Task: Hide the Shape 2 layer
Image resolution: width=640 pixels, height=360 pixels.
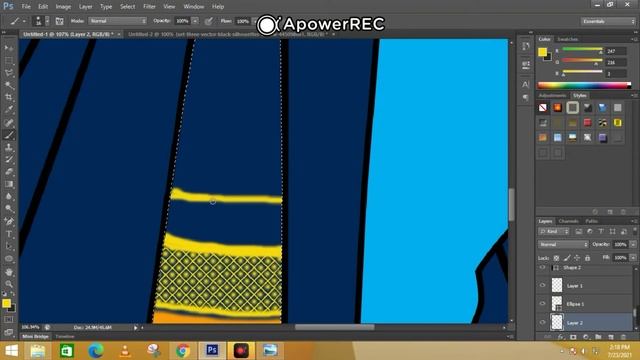Action: click(542, 268)
